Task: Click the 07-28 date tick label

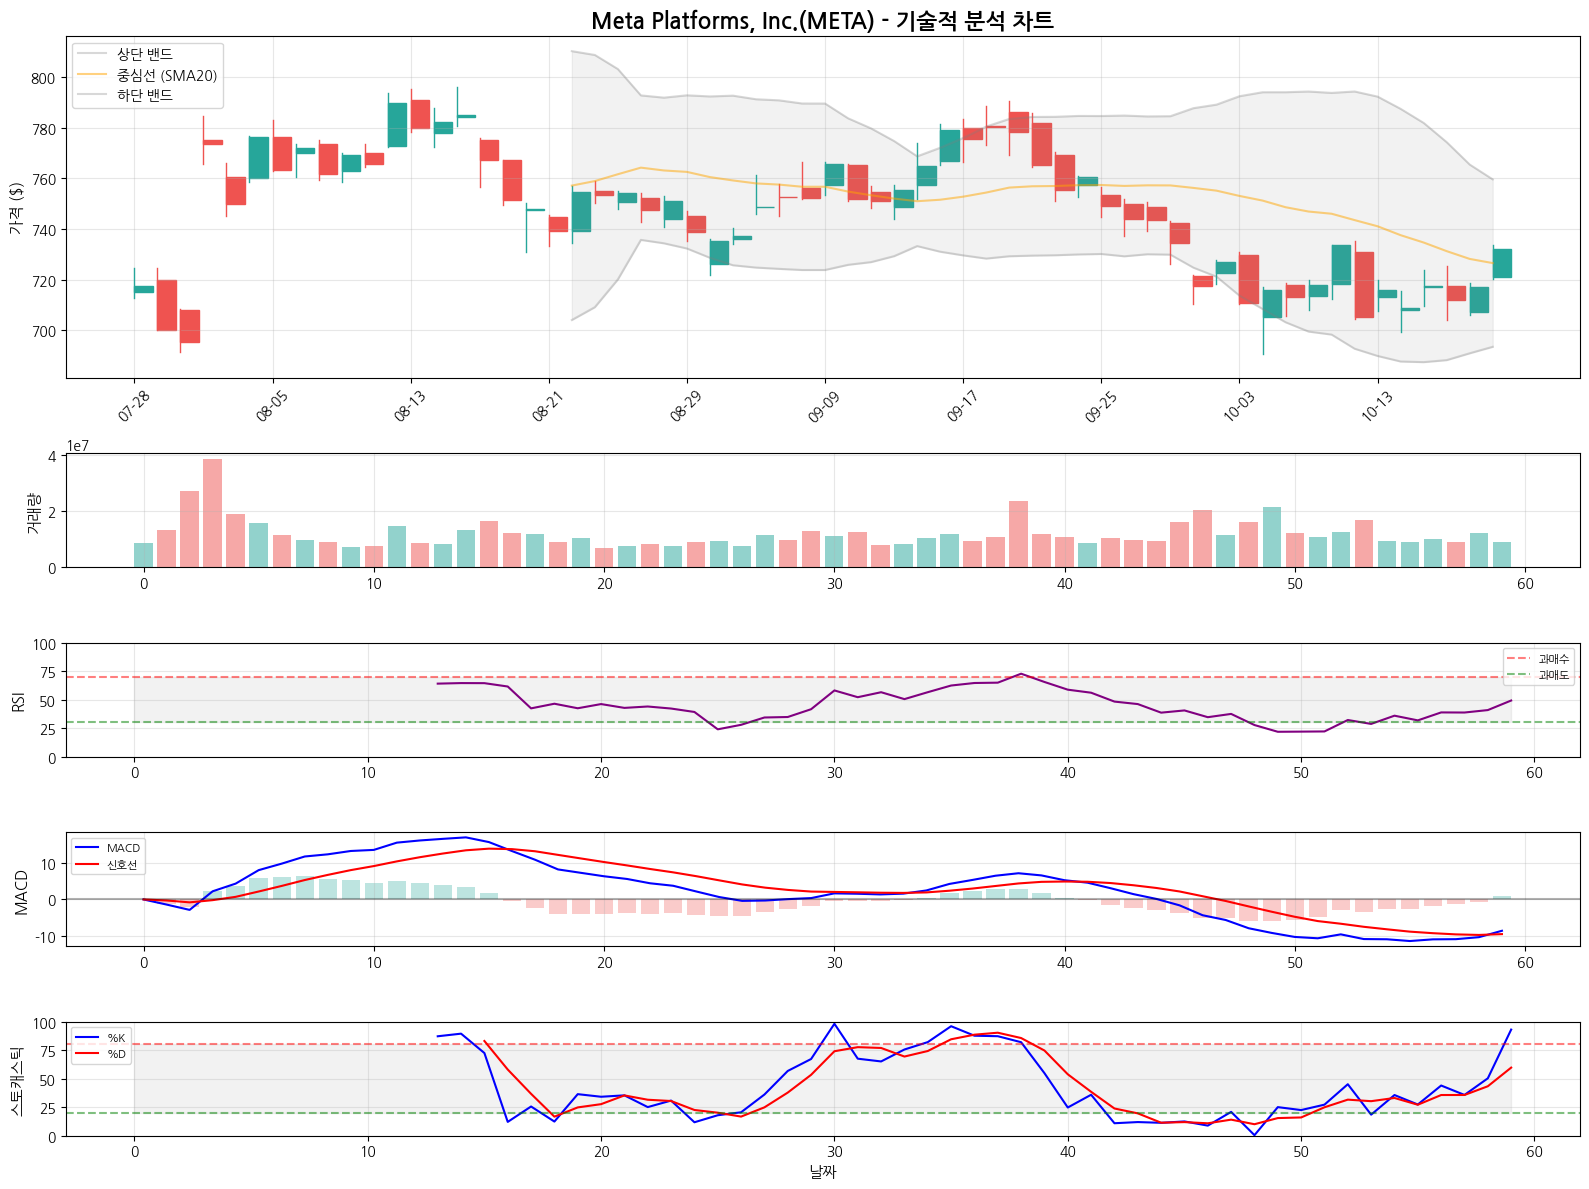Action: click(134, 406)
